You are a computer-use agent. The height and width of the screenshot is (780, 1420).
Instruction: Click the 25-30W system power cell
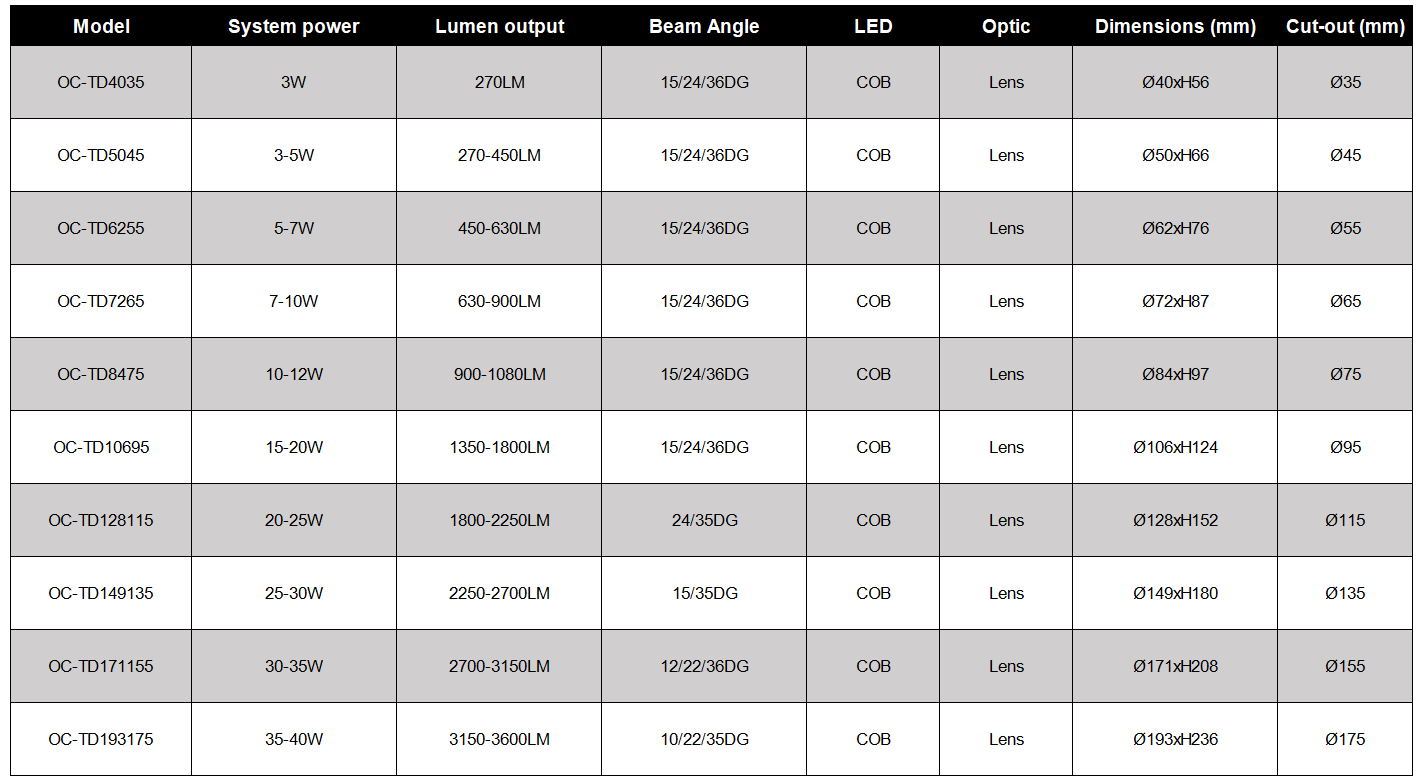[294, 593]
